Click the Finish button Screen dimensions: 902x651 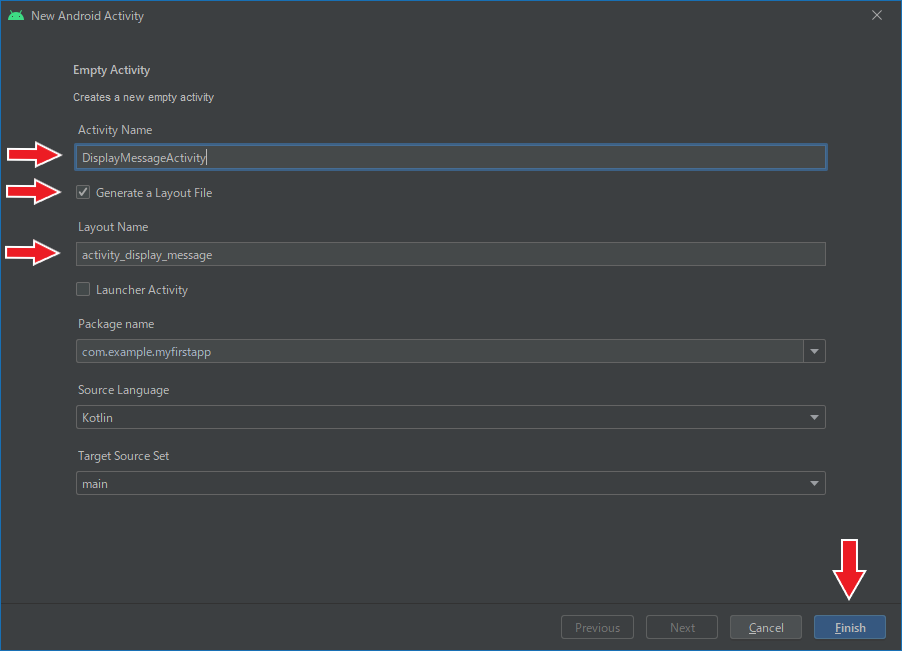click(849, 627)
